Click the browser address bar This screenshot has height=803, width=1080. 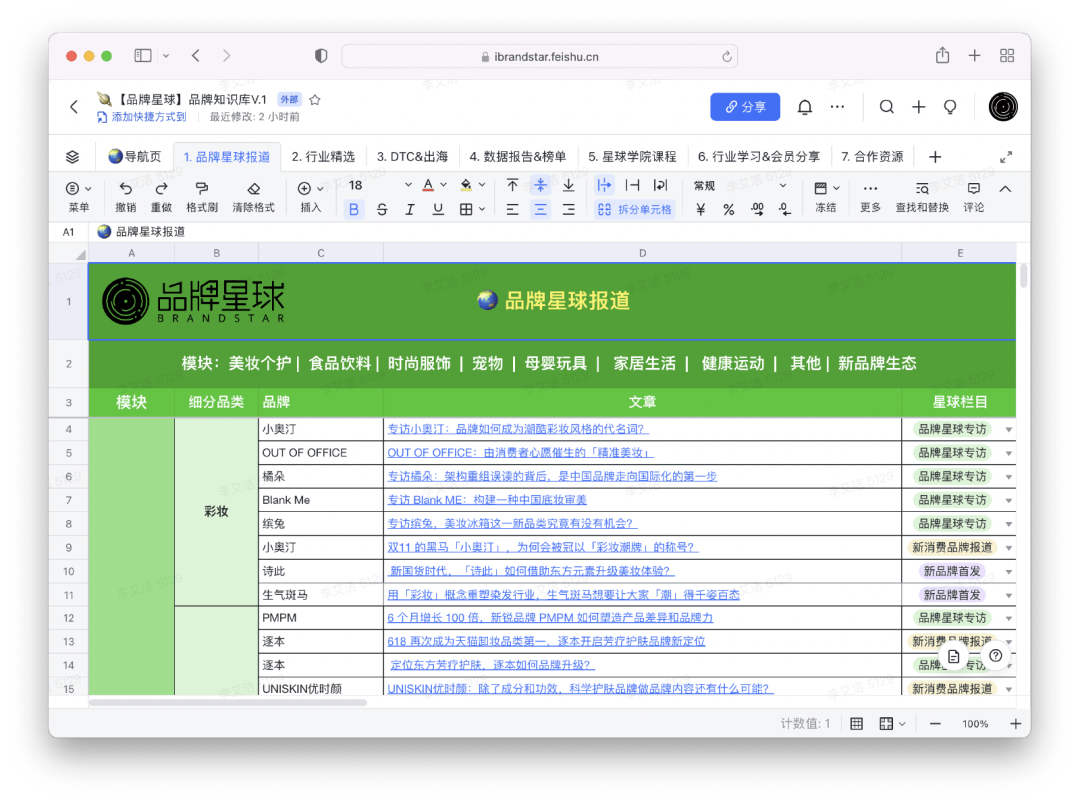[539, 56]
